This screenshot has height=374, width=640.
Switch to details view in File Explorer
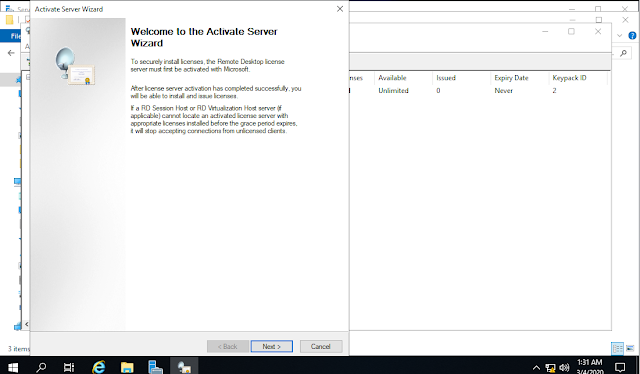(617, 348)
